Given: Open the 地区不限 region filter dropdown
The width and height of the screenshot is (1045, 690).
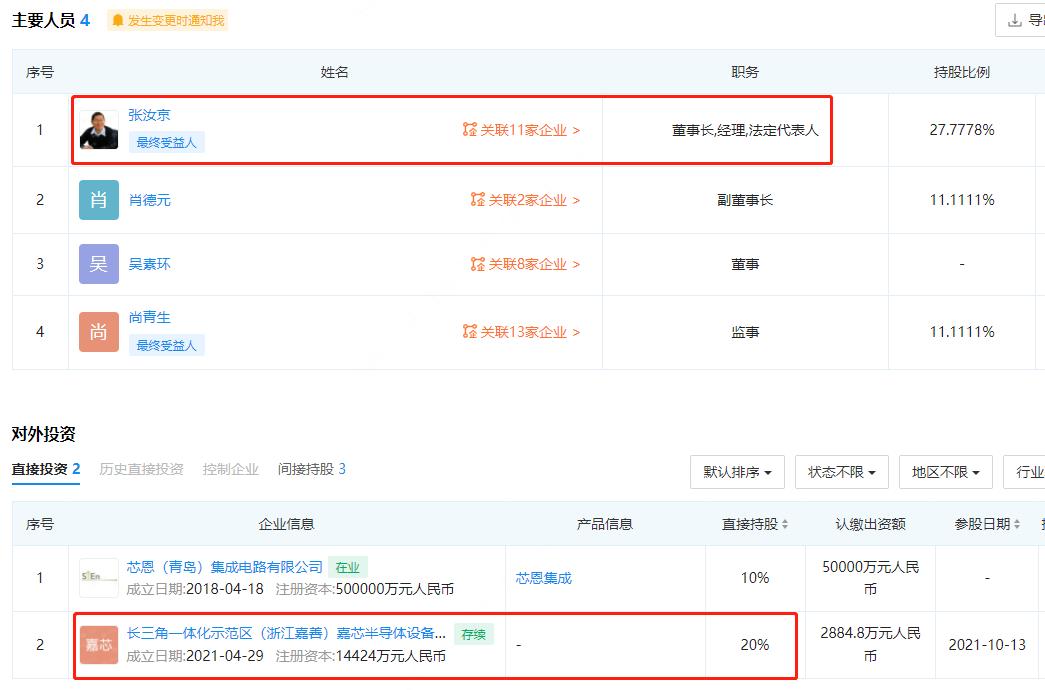Looking at the screenshot, I should pos(945,471).
